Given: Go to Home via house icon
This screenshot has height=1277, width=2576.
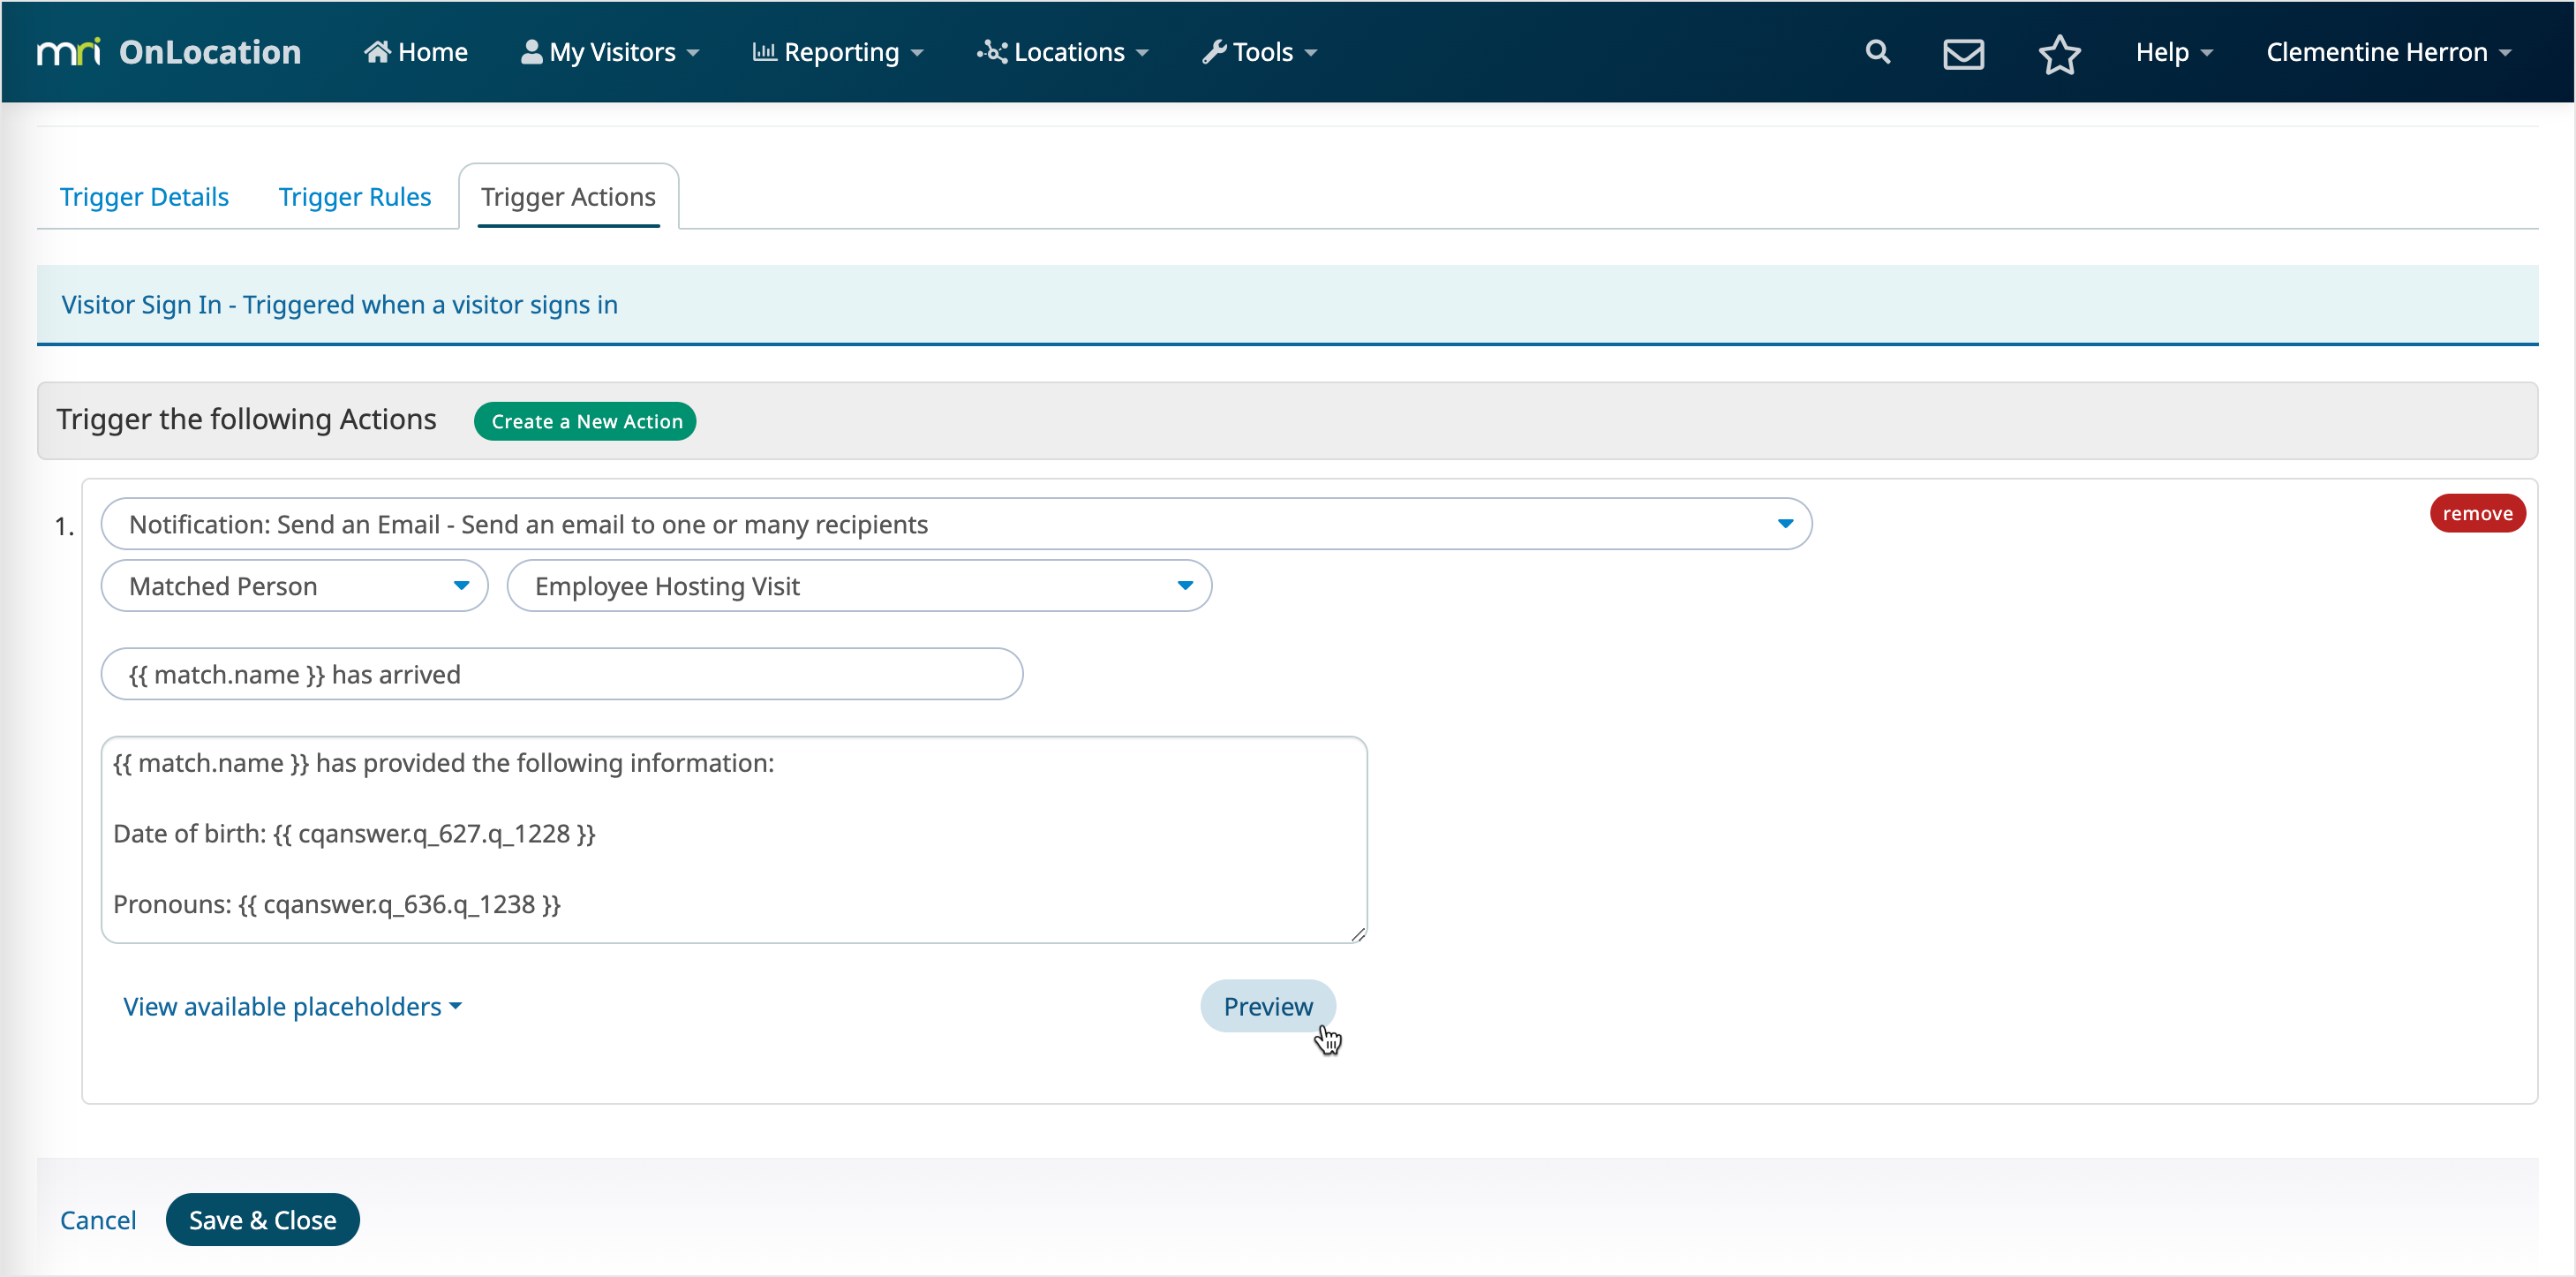Looking at the screenshot, I should (x=415, y=52).
